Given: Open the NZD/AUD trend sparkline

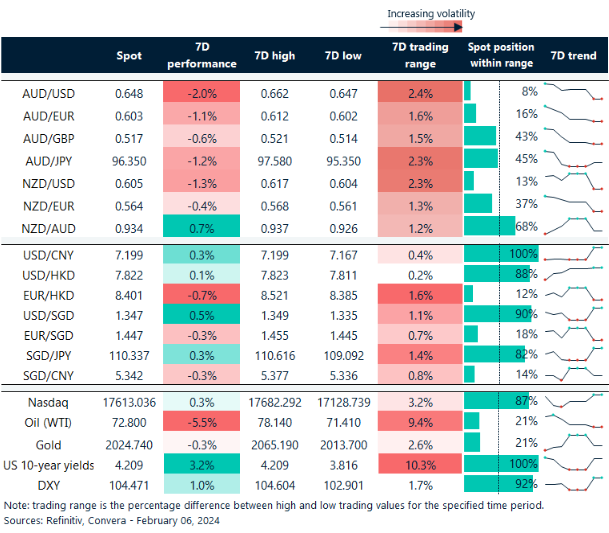Looking at the screenshot, I should point(573,225).
